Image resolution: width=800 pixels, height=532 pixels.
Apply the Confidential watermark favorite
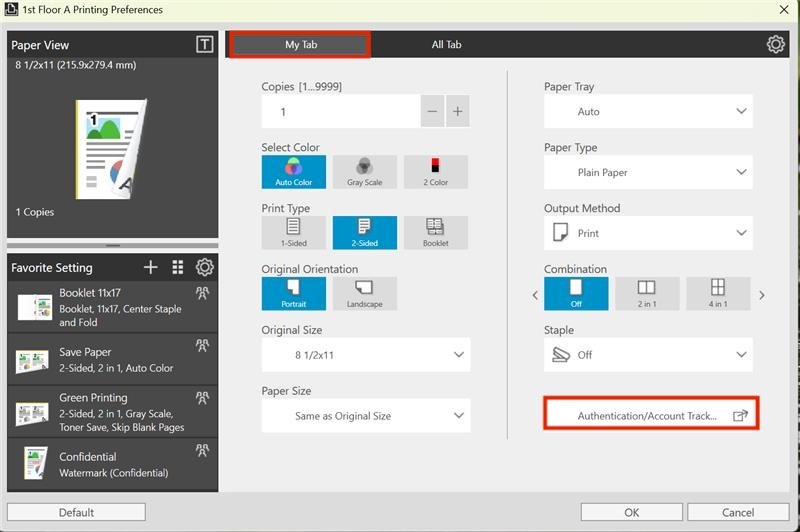pos(113,464)
